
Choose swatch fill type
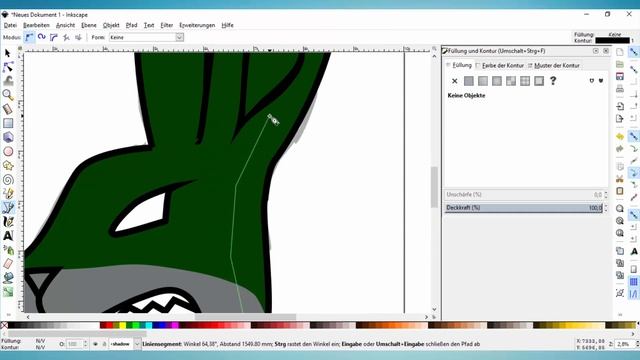(x=539, y=81)
